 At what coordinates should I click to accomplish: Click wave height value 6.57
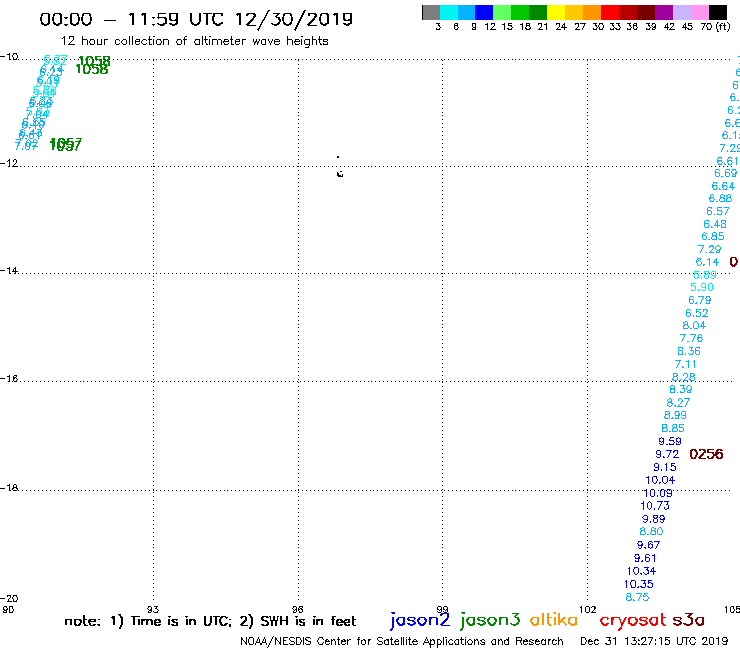(718, 211)
